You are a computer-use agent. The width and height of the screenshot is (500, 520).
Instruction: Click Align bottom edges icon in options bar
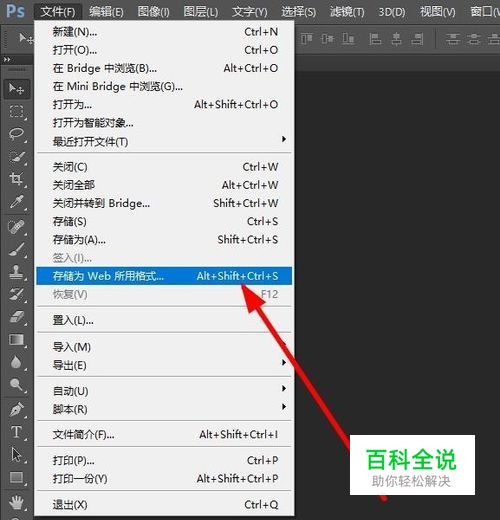348,39
